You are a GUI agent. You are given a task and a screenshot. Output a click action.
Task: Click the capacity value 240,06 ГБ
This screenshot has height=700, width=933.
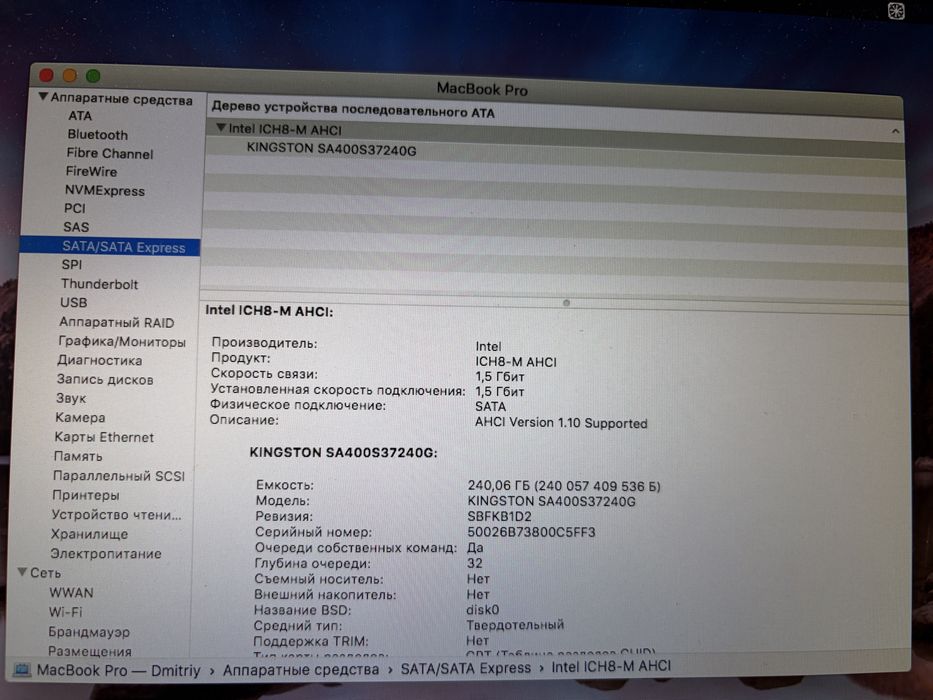coord(564,486)
